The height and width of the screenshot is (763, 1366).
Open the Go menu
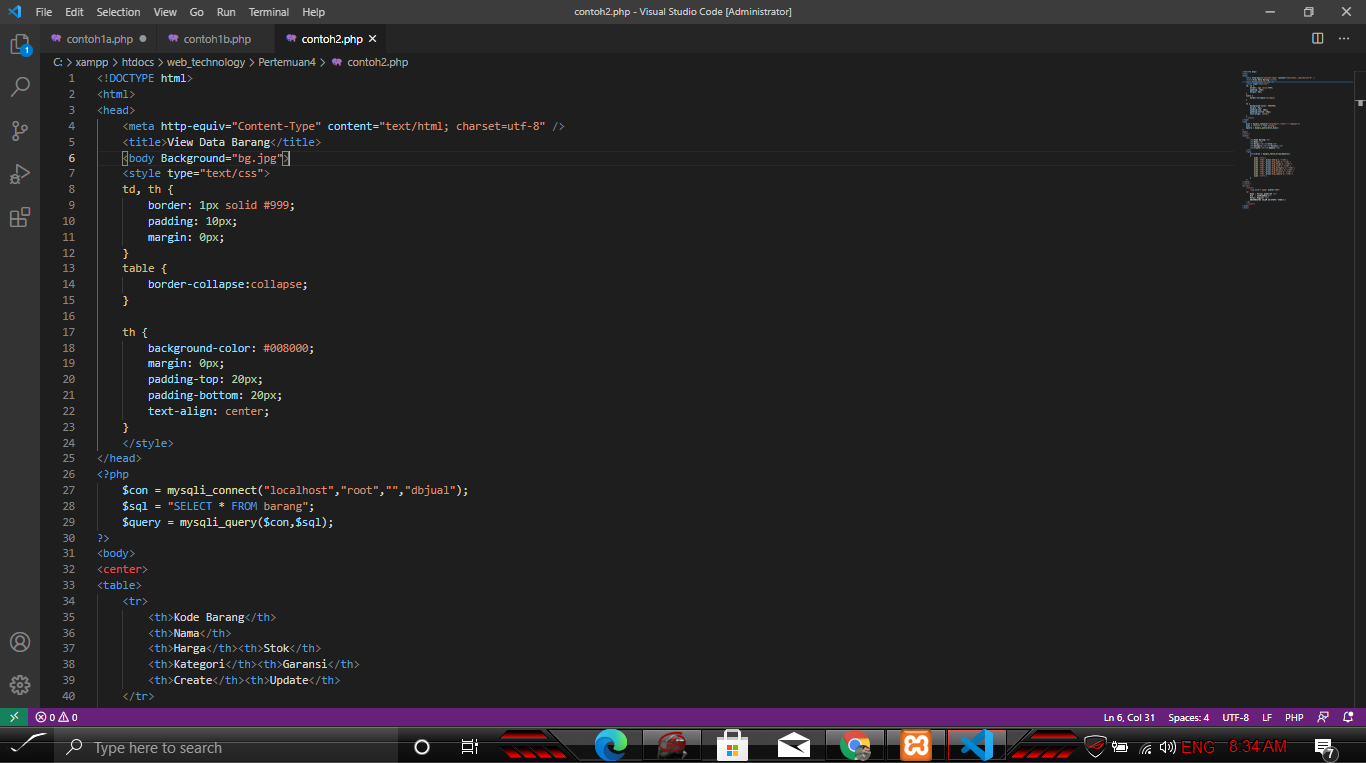196,12
